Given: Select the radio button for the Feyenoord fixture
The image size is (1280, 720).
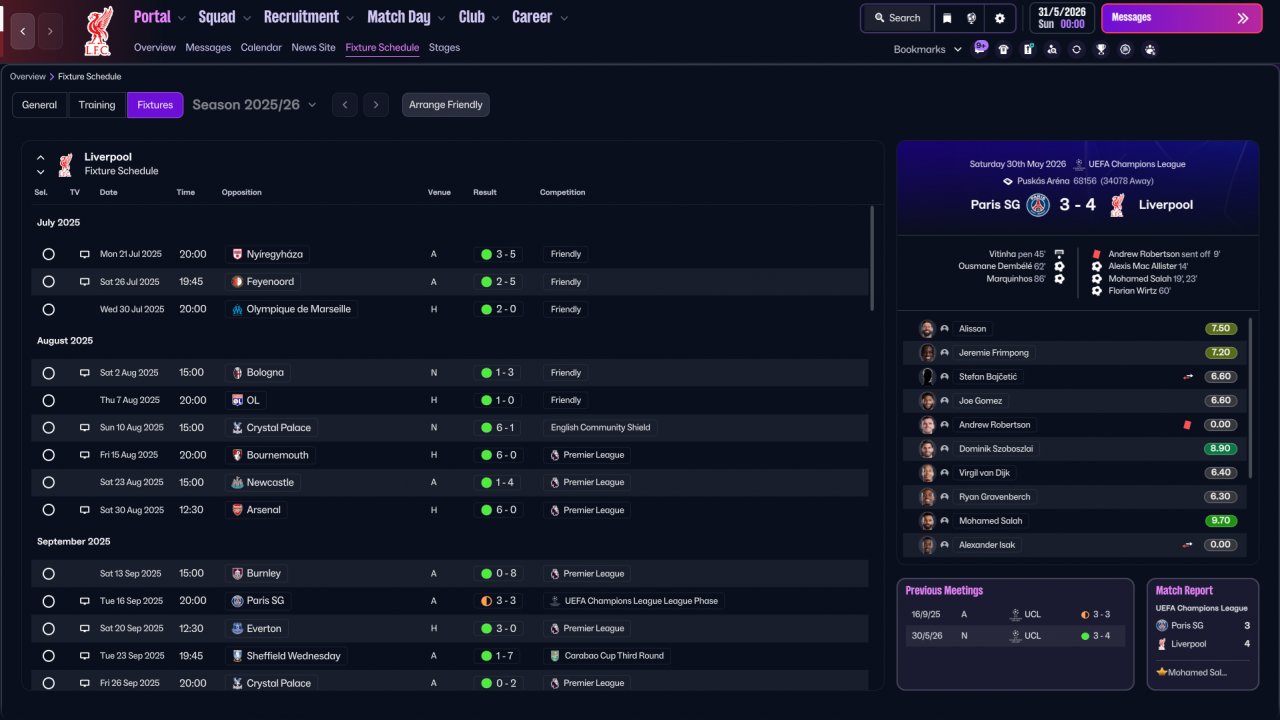Looking at the screenshot, I should (48, 282).
